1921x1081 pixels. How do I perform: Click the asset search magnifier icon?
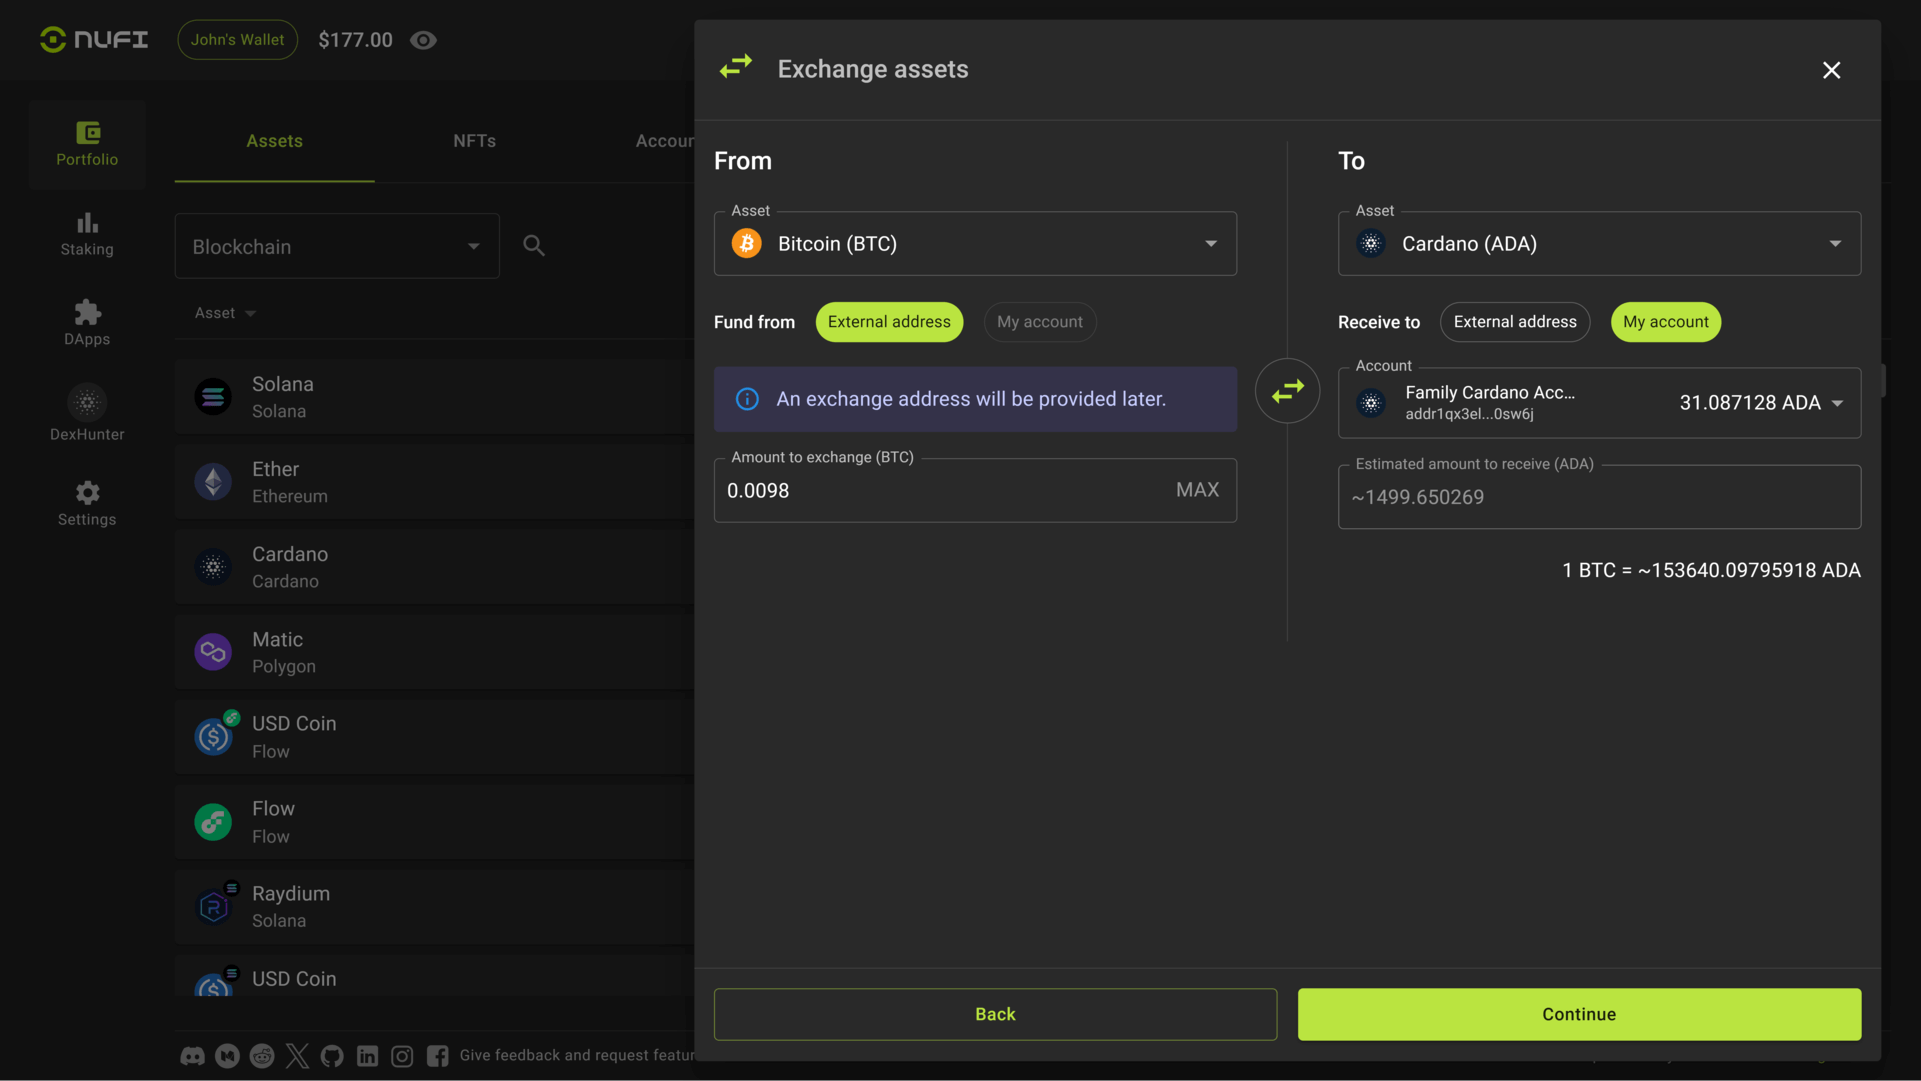534,246
